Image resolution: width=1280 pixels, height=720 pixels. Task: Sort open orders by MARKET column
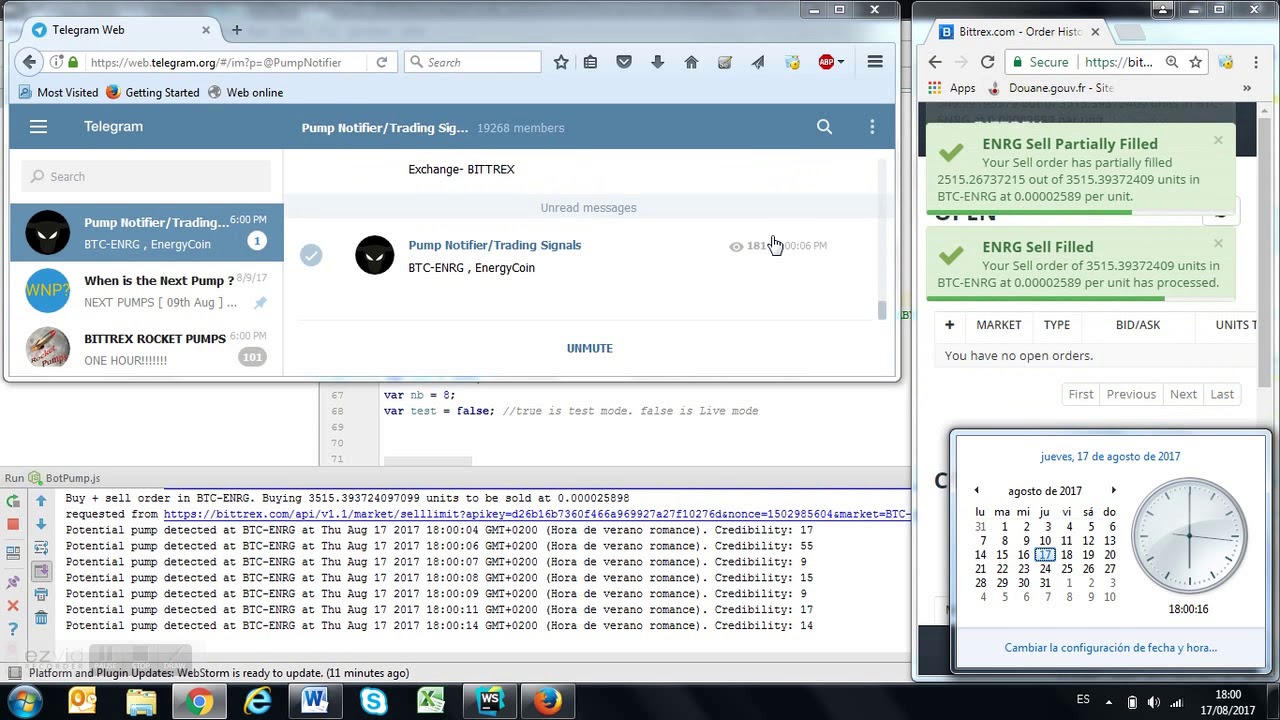998,325
